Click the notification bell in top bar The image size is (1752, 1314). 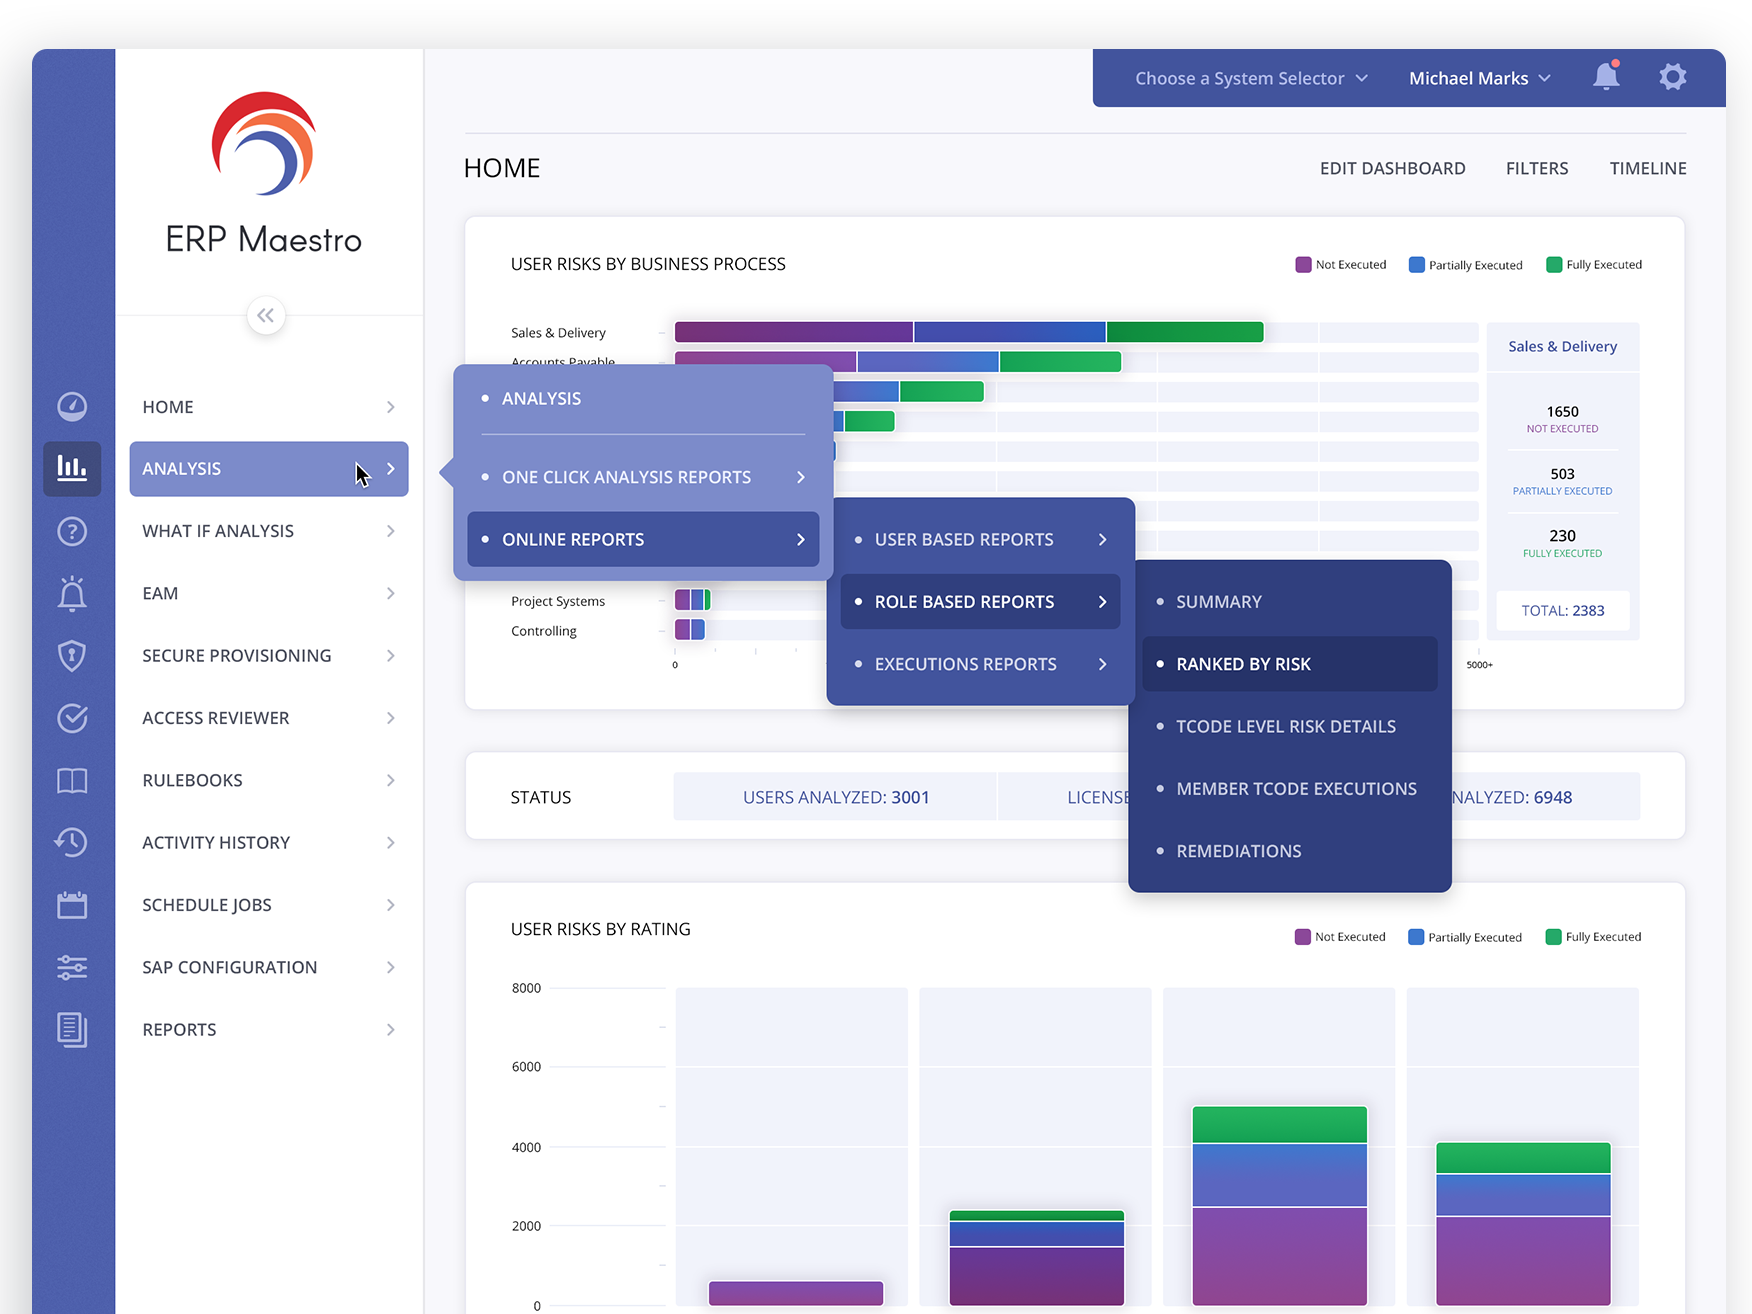click(1606, 77)
